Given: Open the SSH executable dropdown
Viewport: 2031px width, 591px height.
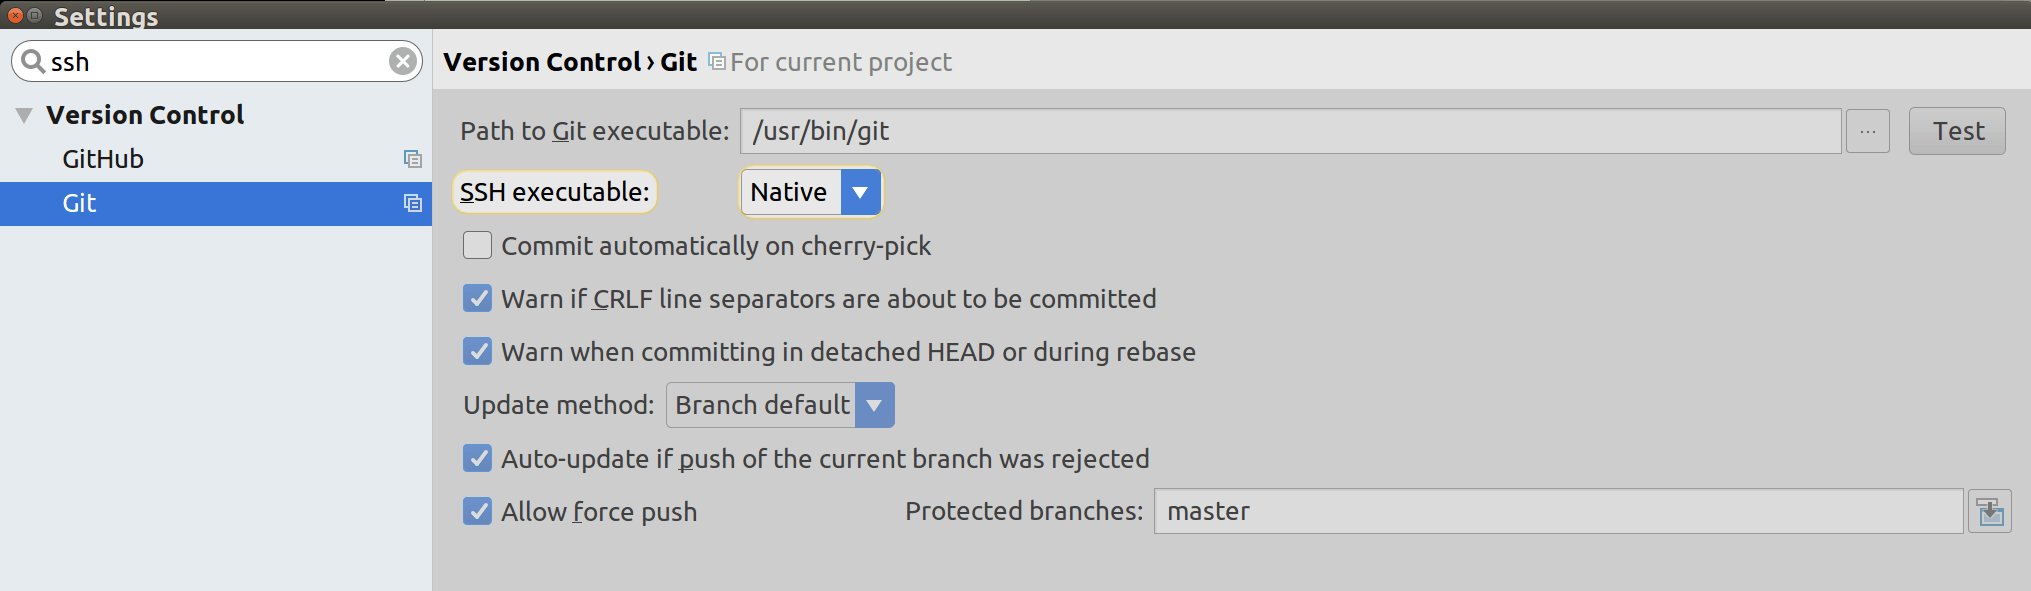Looking at the screenshot, I should click(860, 192).
